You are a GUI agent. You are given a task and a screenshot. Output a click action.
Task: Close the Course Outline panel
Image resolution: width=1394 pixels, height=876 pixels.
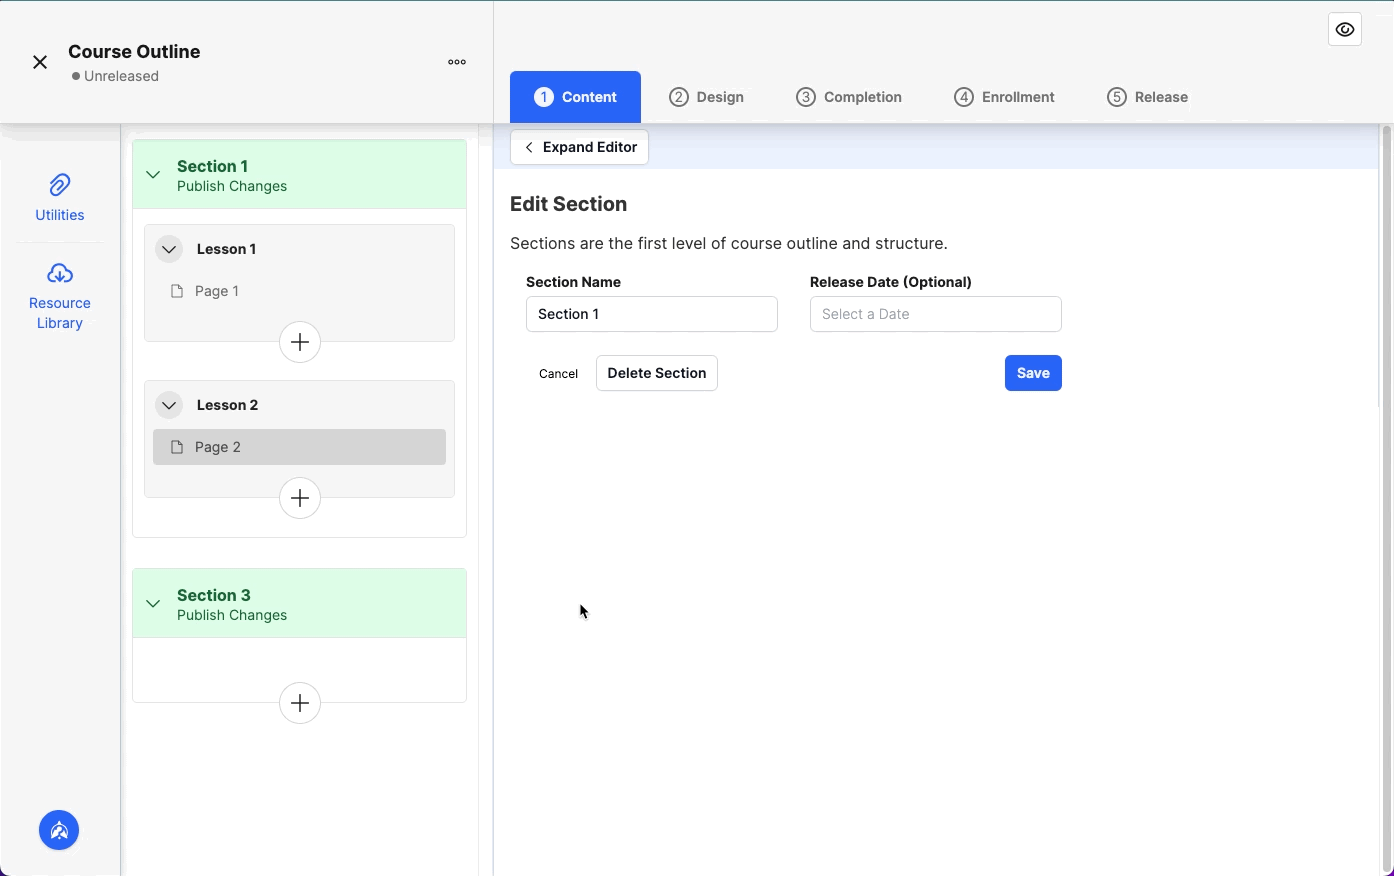click(x=40, y=62)
